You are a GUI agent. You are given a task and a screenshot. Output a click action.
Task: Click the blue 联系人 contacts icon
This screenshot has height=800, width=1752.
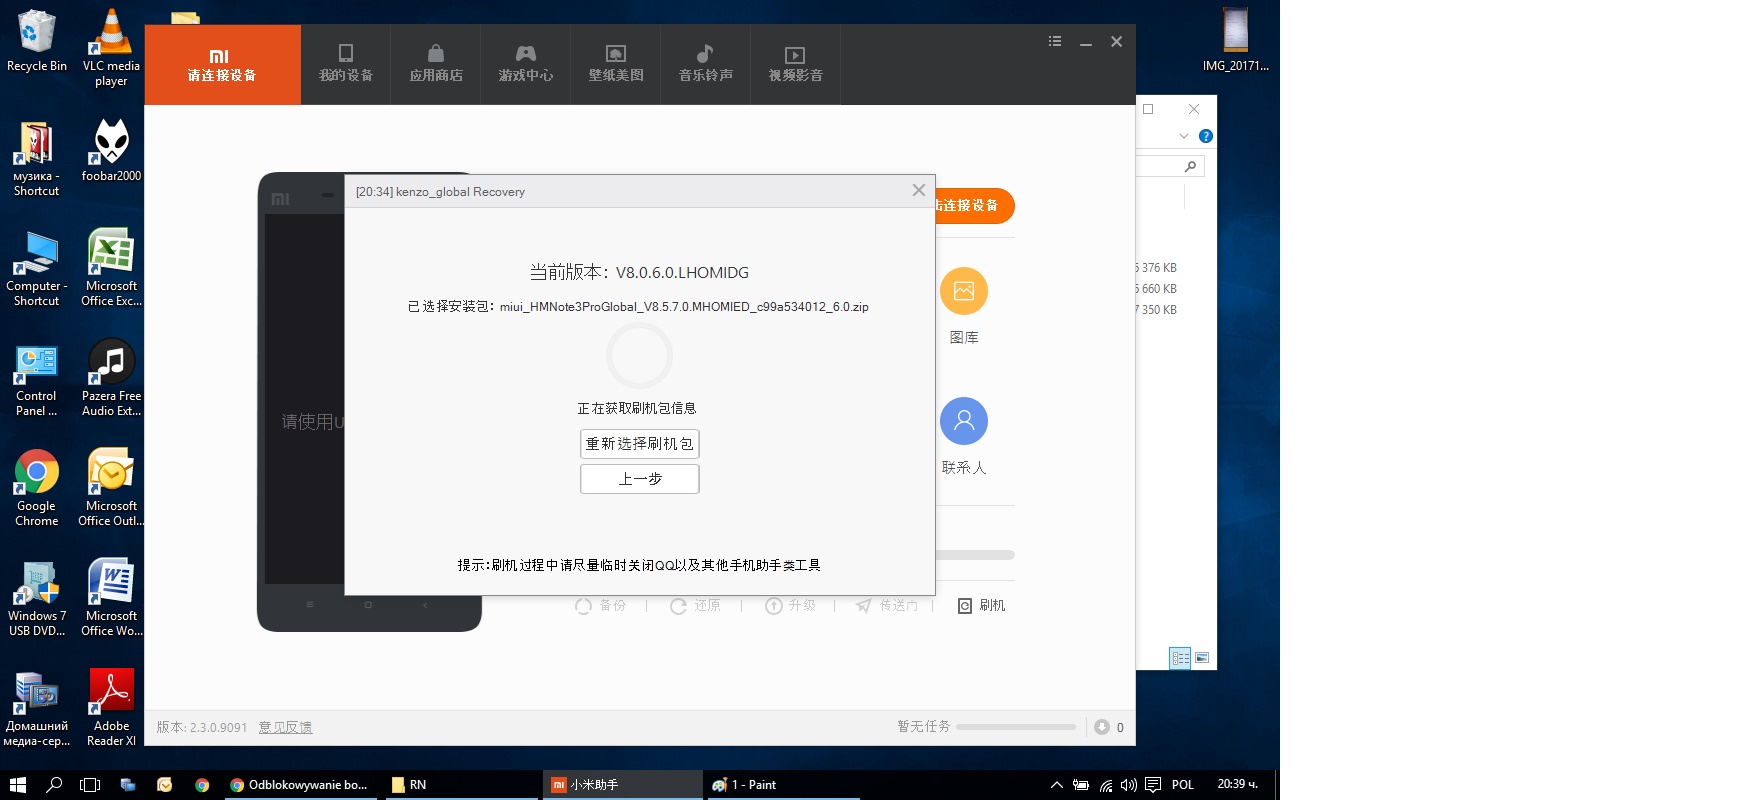963,422
